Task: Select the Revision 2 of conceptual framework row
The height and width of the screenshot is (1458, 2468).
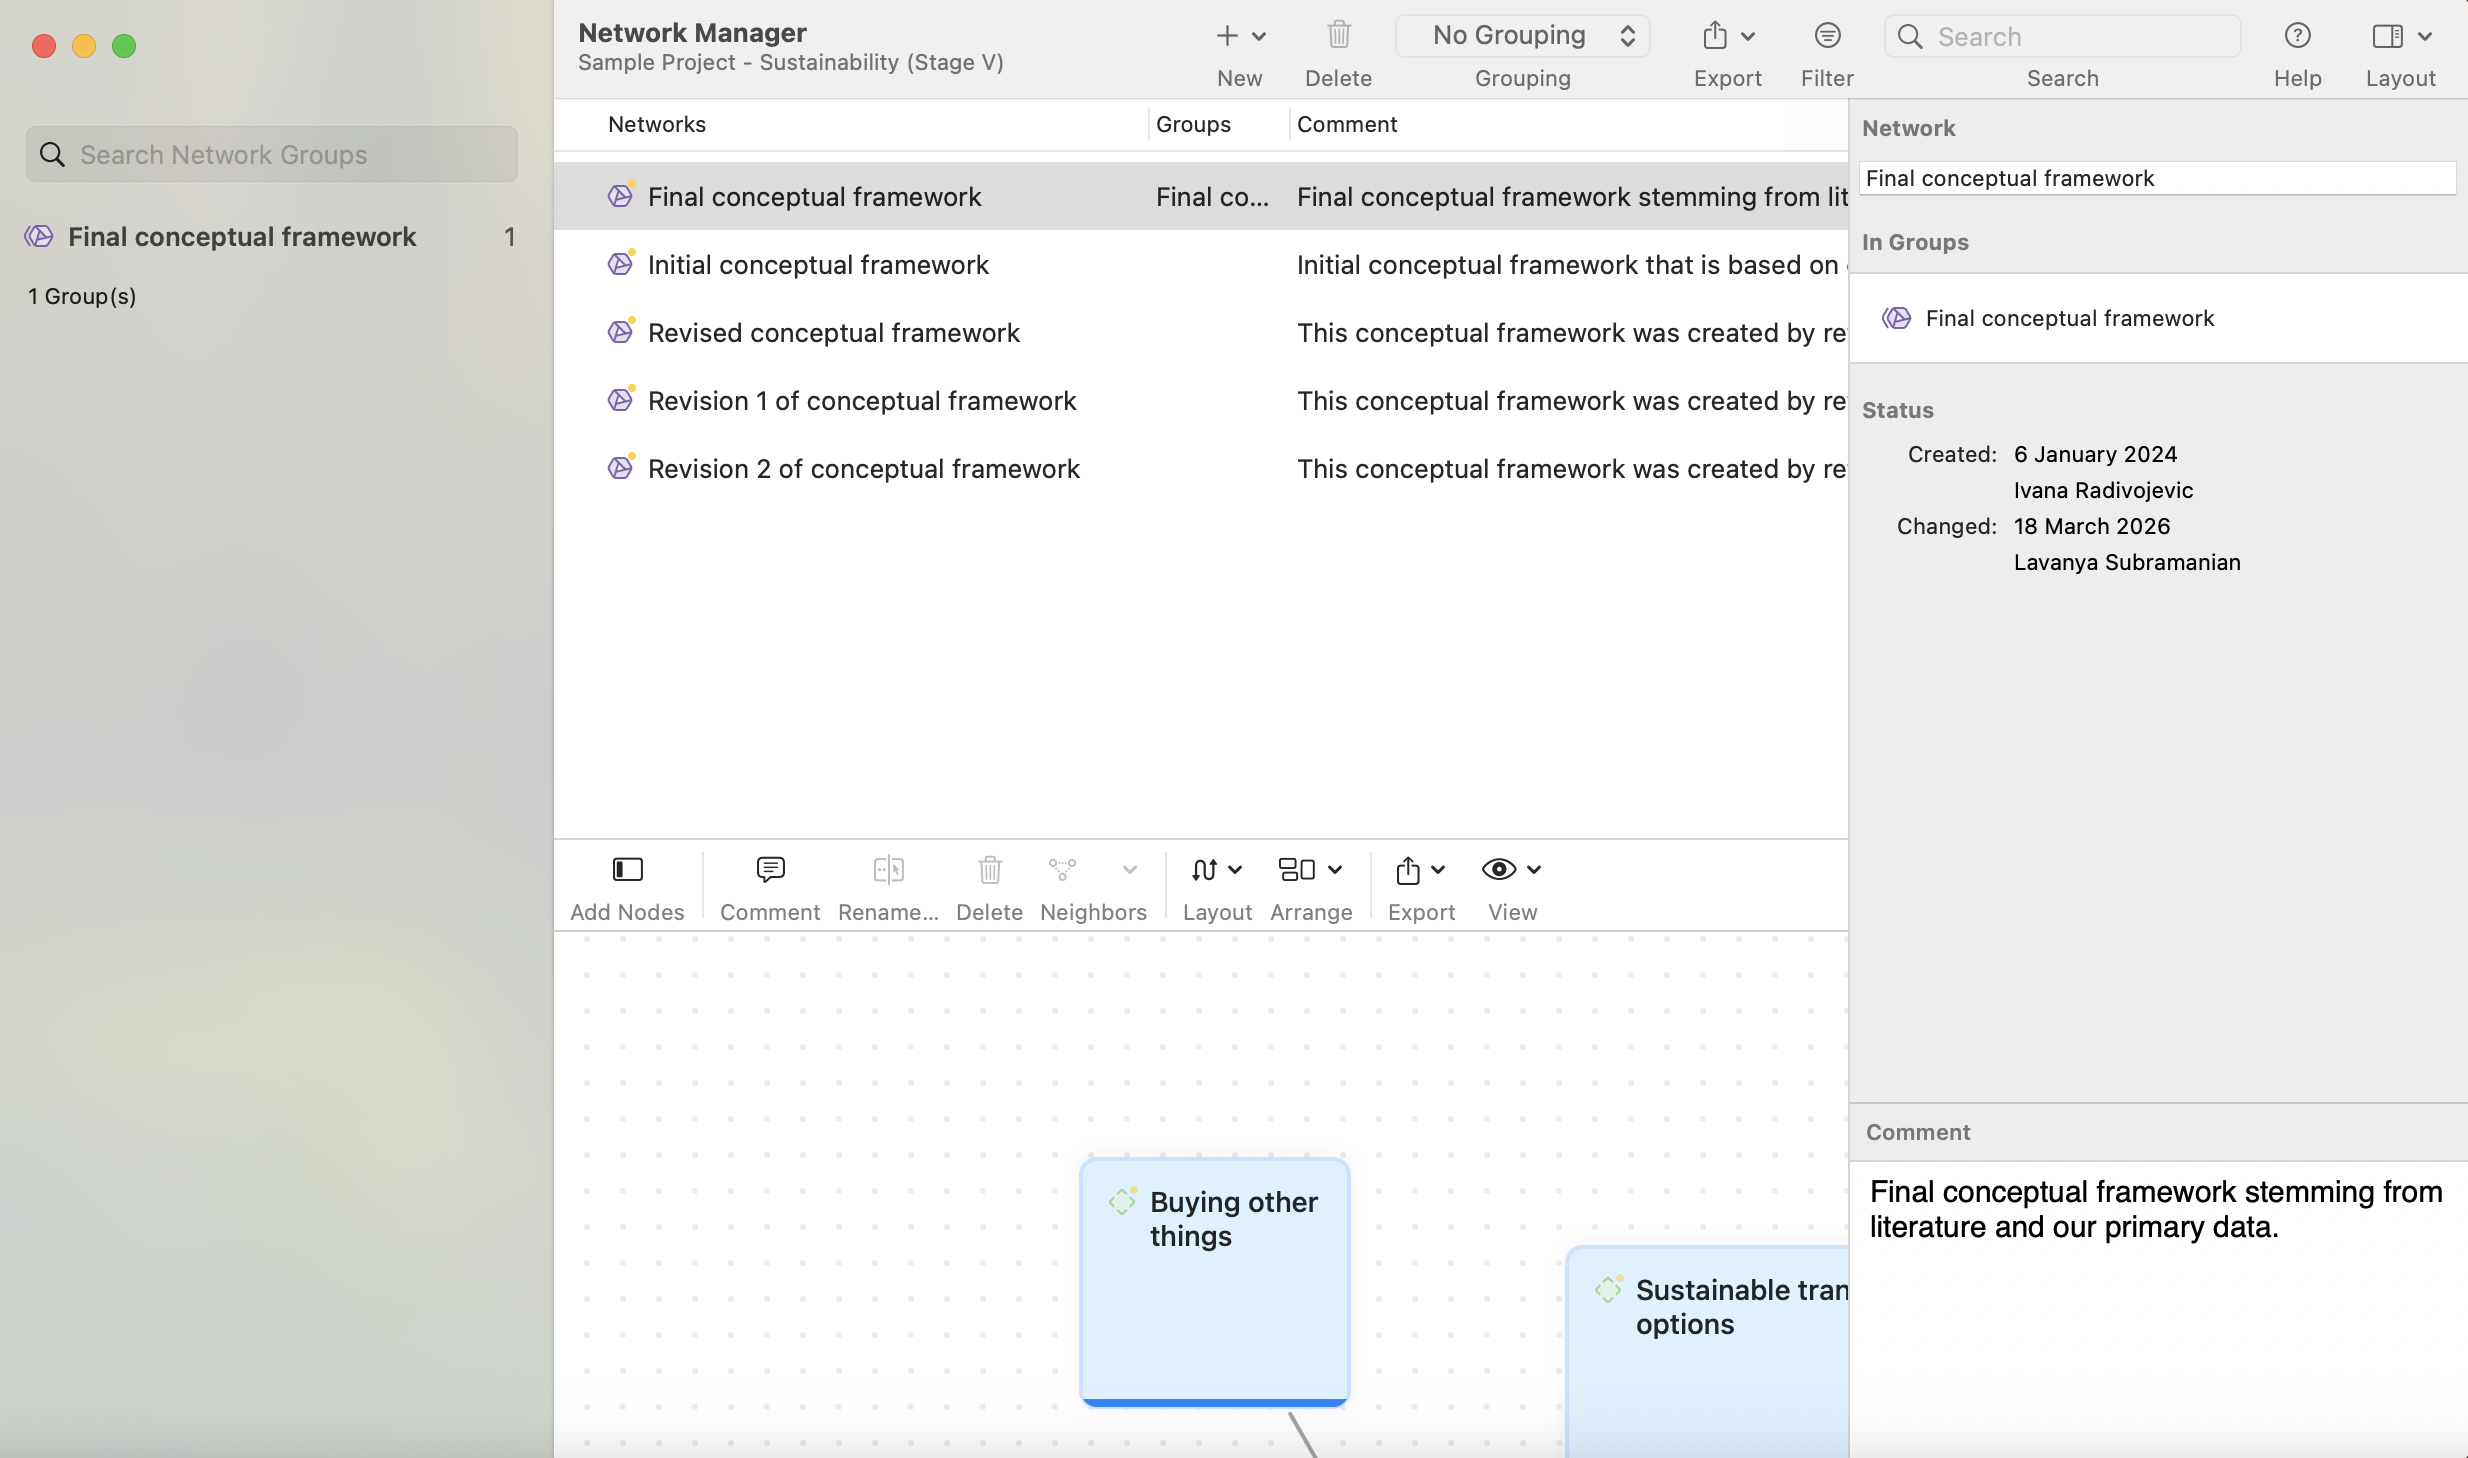Action: click(x=863, y=469)
